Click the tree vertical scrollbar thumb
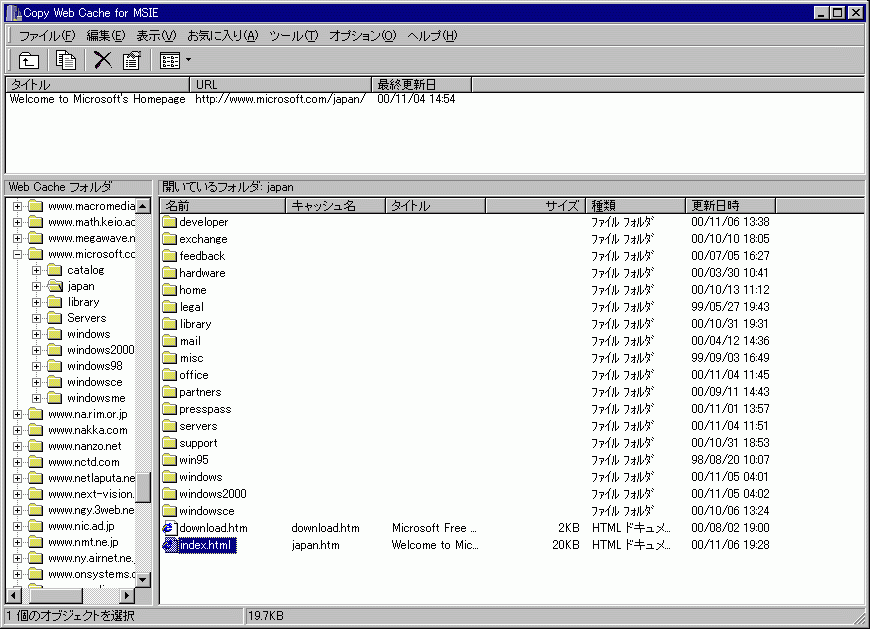Screen dimensions: 870x629 (143, 487)
